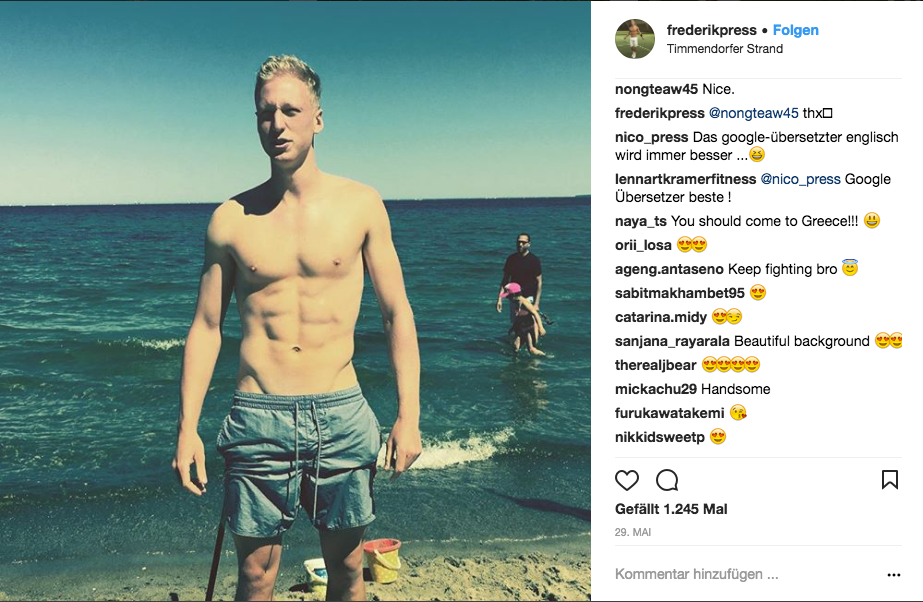Visit lennartkramerfitness's profile
Viewport: 923px width, 602px height.
click(x=685, y=179)
